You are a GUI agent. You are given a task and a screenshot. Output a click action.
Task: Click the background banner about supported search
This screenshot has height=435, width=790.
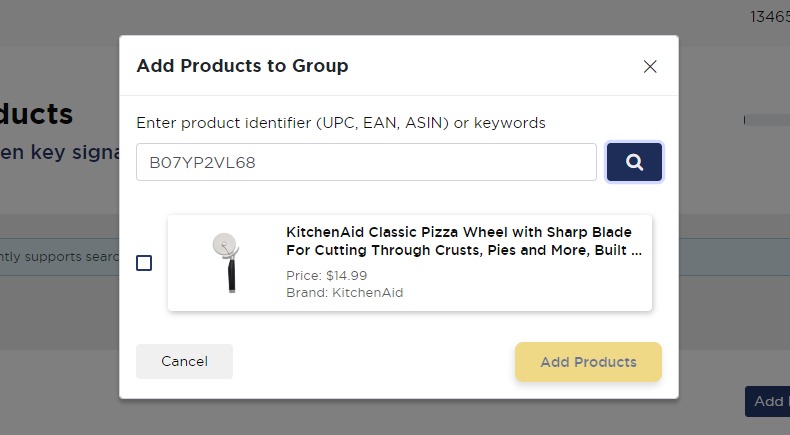tap(60, 257)
